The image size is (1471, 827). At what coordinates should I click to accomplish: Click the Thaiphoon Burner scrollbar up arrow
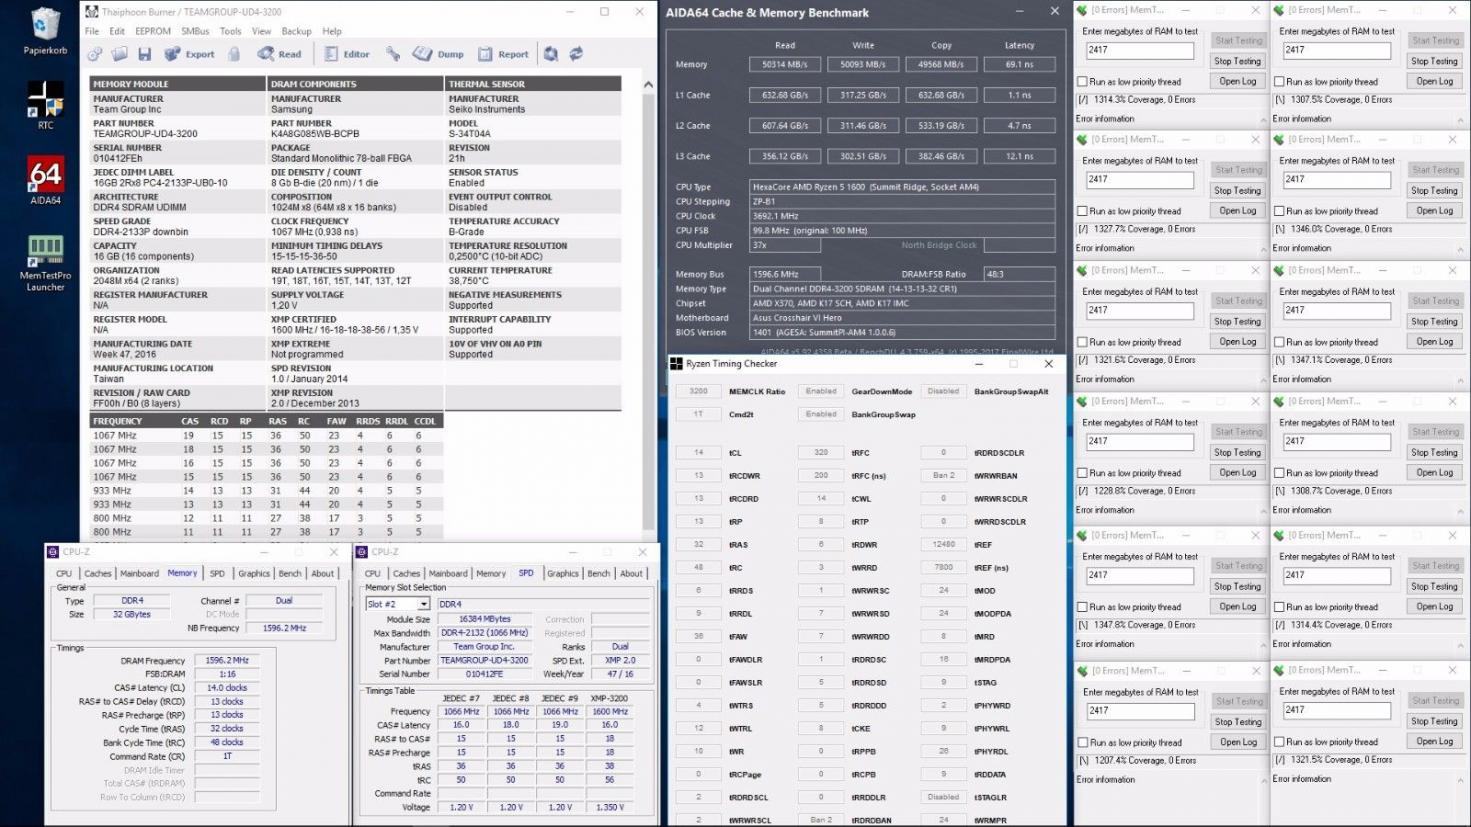[x=648, y=85]
